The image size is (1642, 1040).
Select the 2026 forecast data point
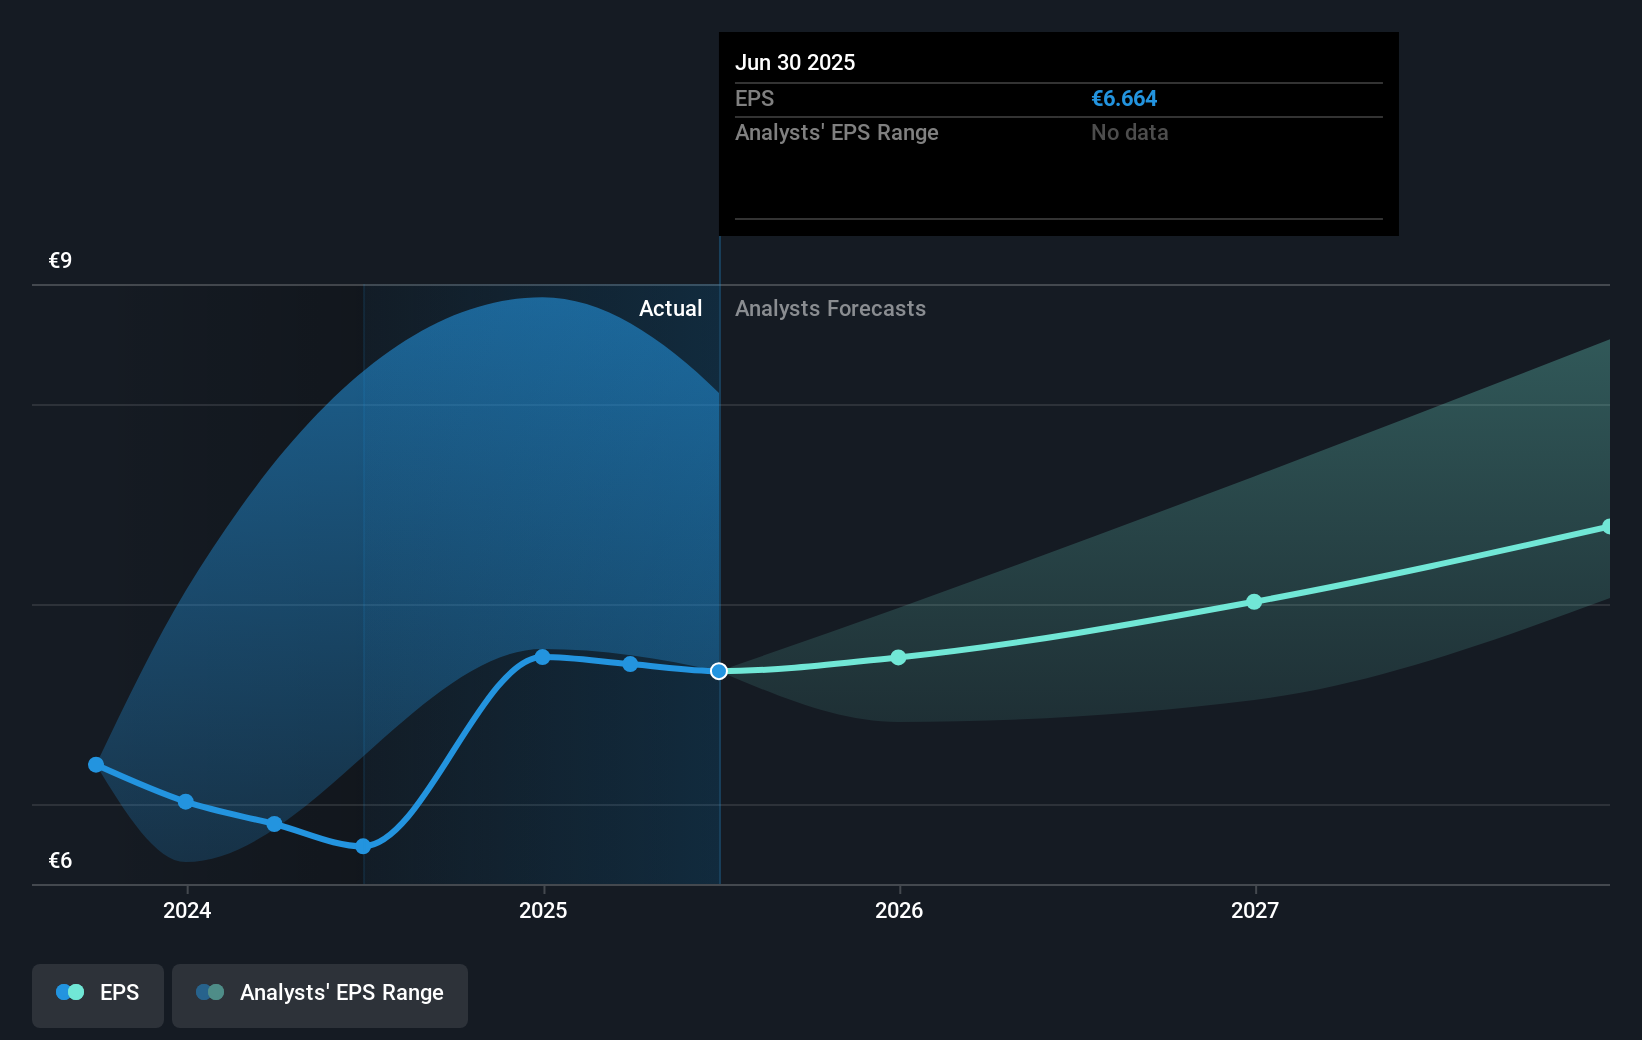[899, 657]
